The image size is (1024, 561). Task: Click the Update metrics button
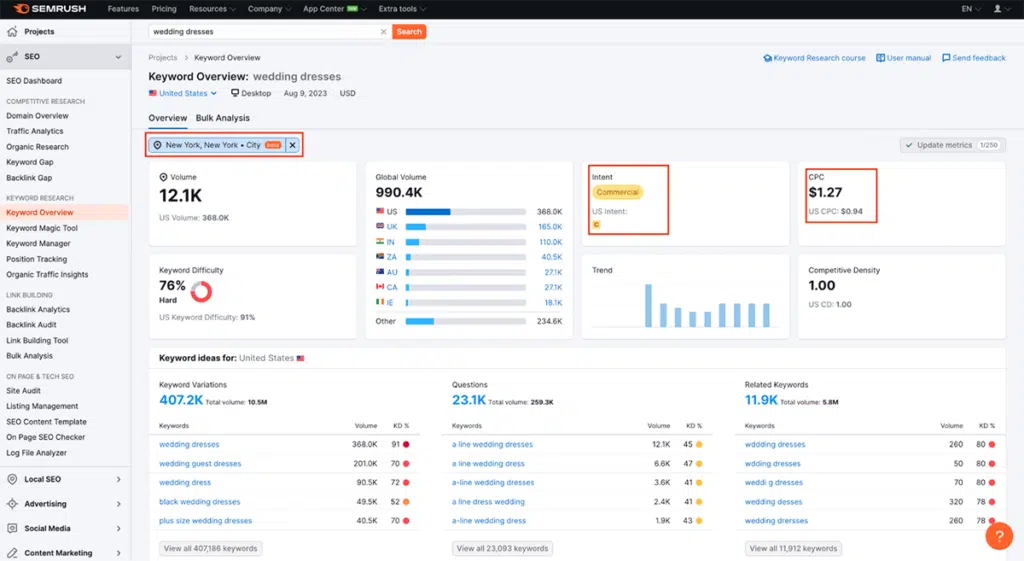pos(952,145)
